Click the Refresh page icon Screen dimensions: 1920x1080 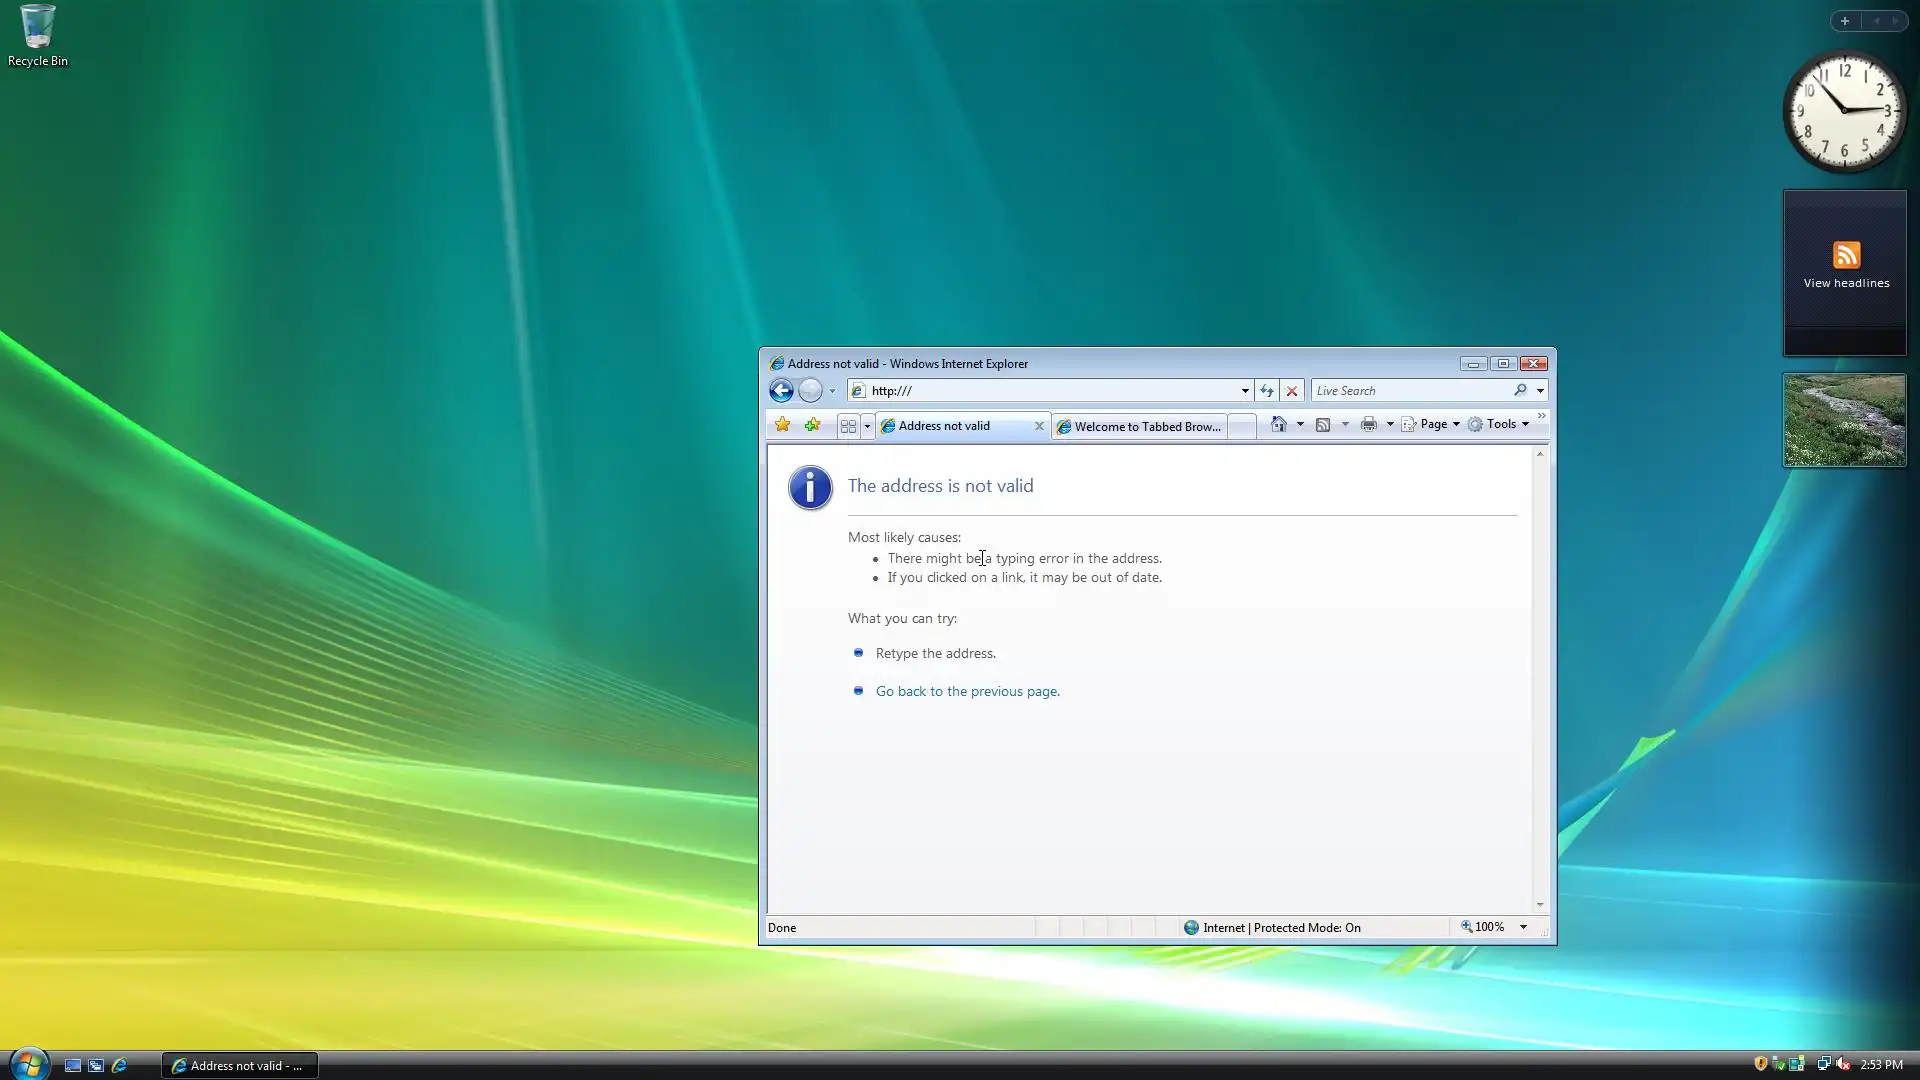1267,391
